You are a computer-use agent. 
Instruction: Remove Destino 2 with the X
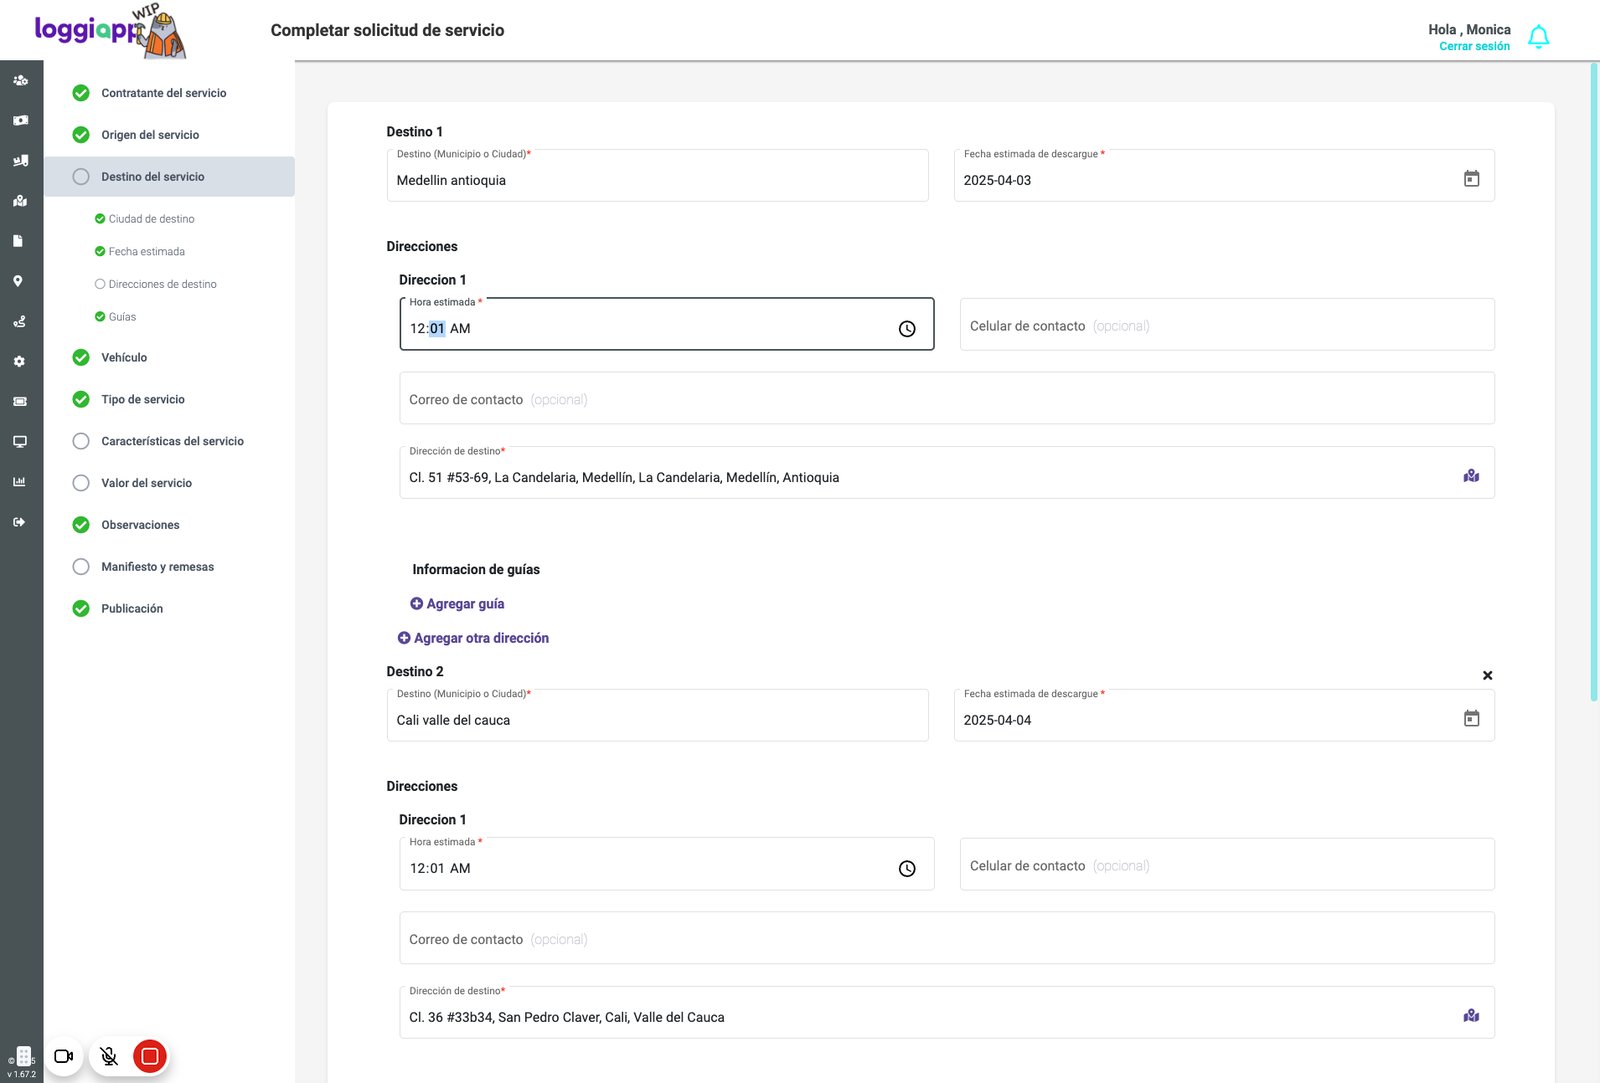tap(1487, 676)
